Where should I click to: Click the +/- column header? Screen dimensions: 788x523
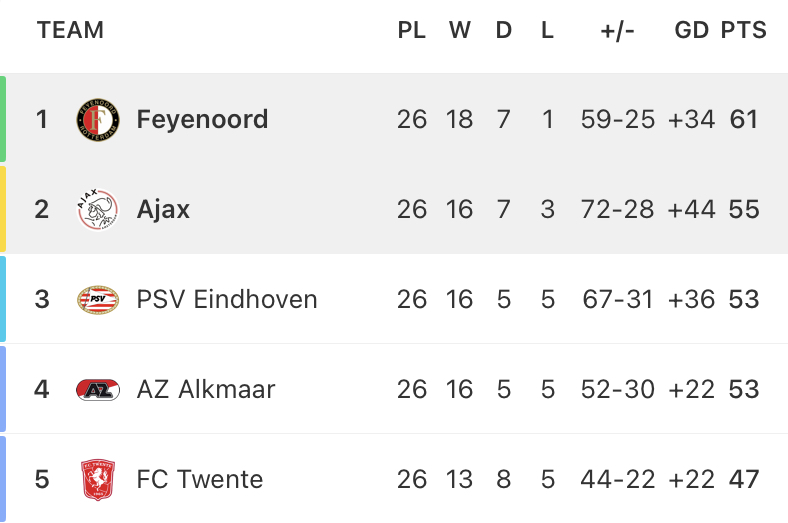pyautogui.click(x=618, y=31)
